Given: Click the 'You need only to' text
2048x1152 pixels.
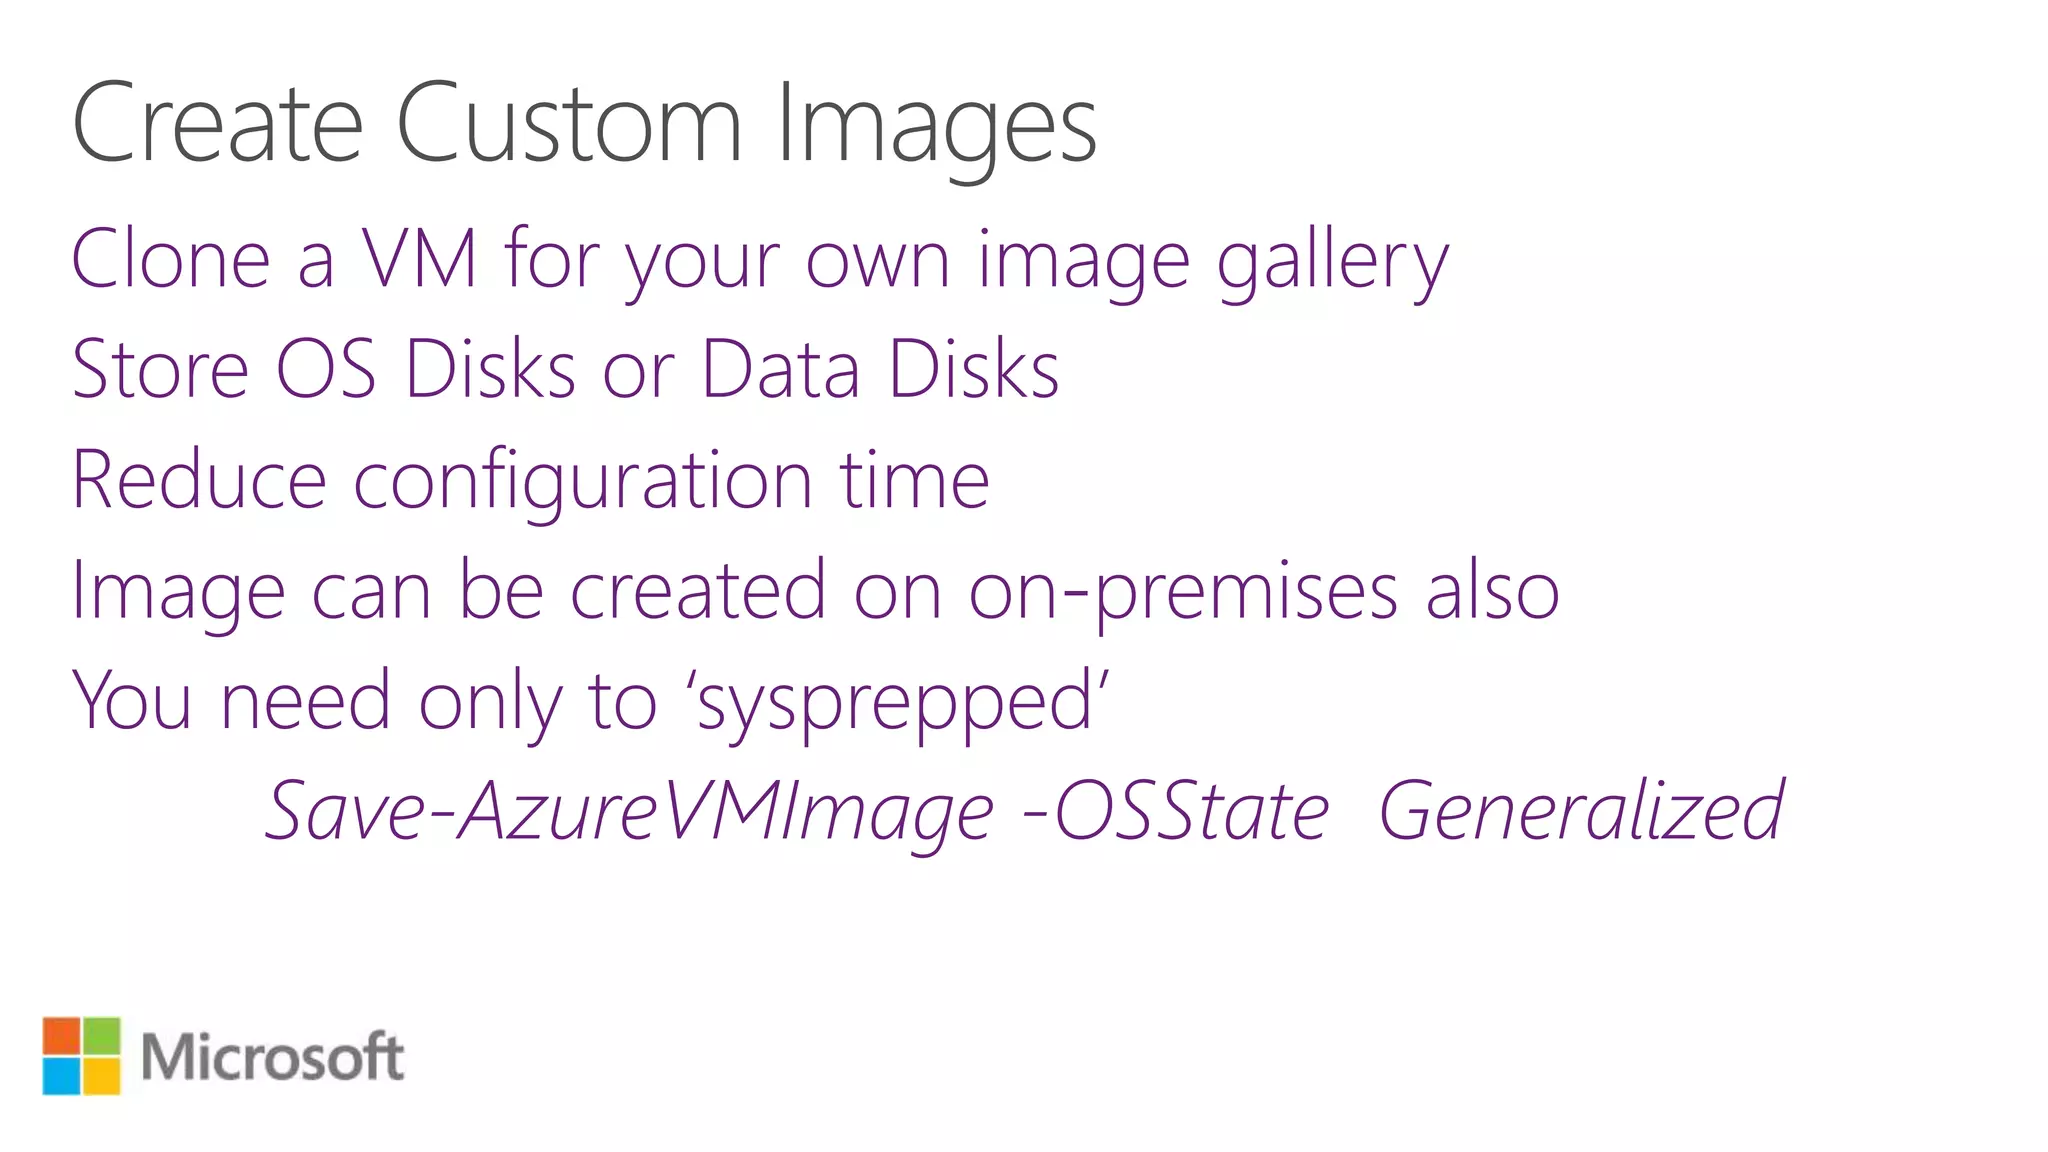Looking at the screenshot, I should [365, 701].
